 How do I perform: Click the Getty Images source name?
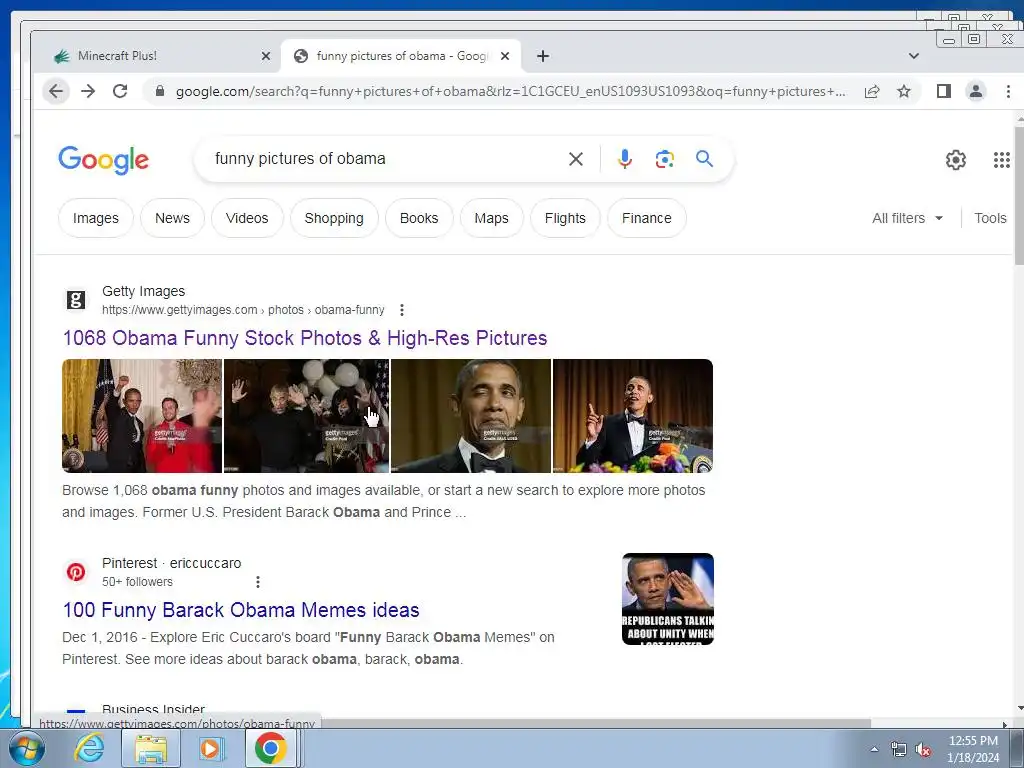pos(144,291)
